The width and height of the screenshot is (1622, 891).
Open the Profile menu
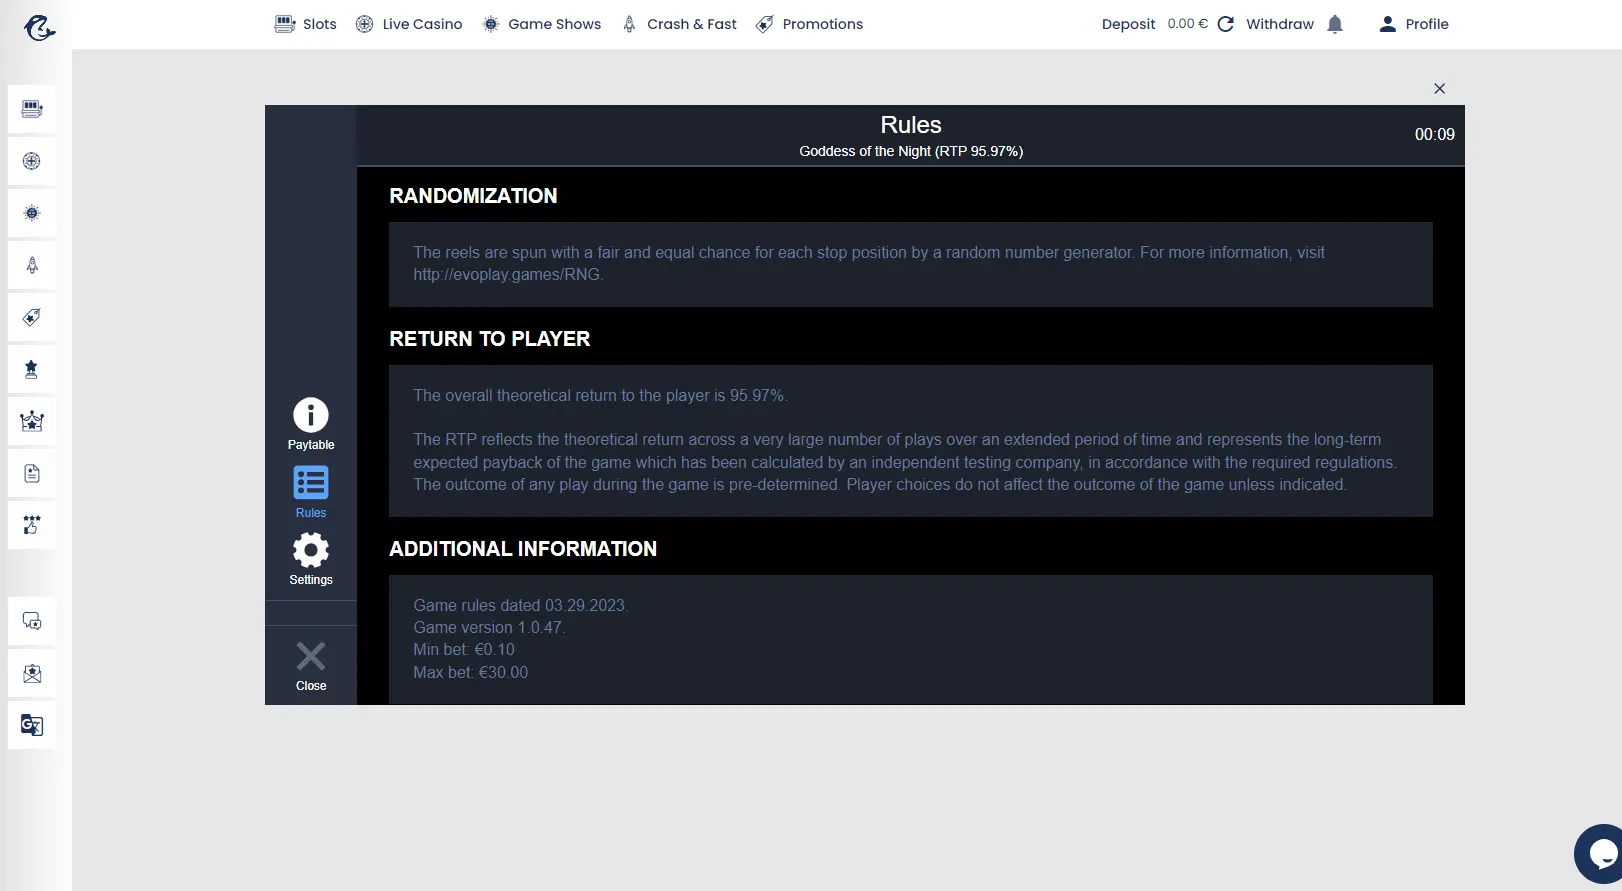(1413, 24)
